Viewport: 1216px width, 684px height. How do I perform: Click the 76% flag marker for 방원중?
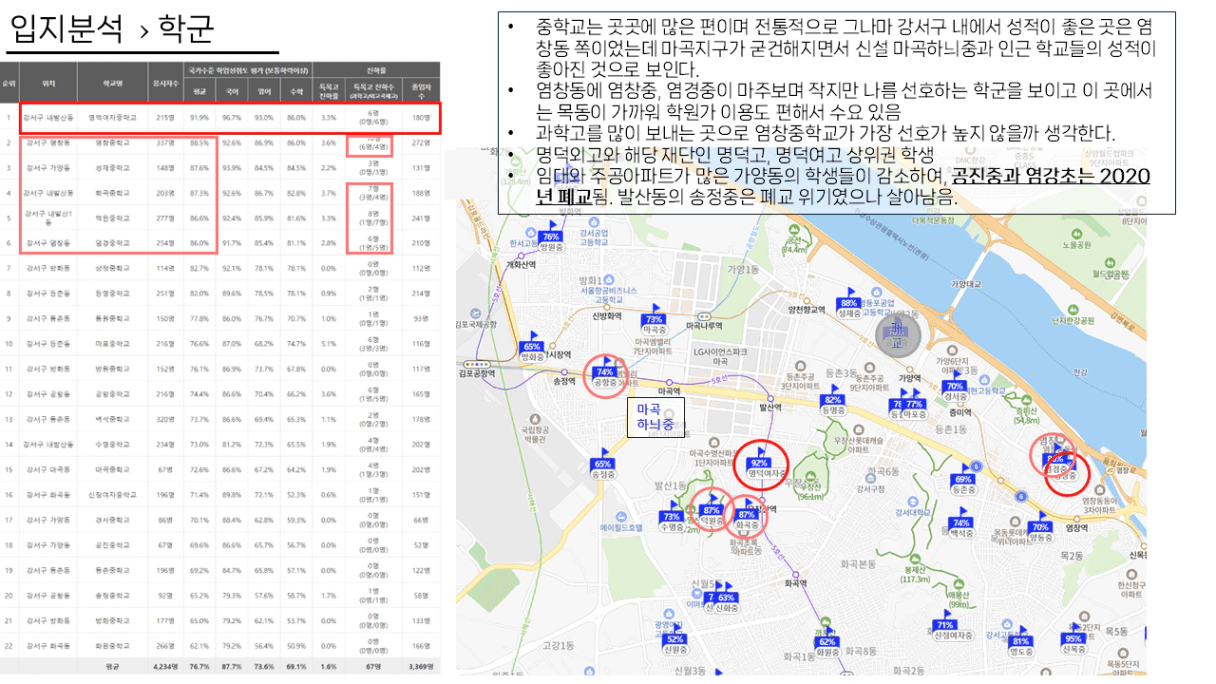(x=550, y=237)
